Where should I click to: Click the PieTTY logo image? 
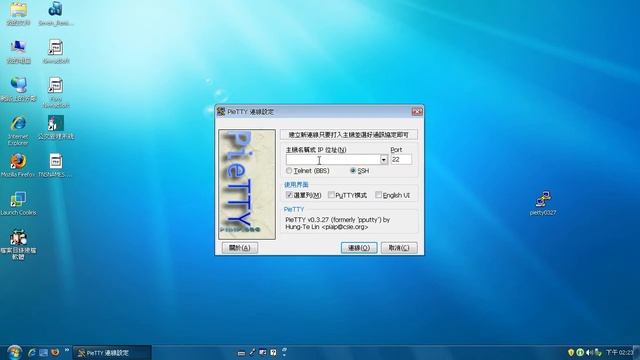247,184
